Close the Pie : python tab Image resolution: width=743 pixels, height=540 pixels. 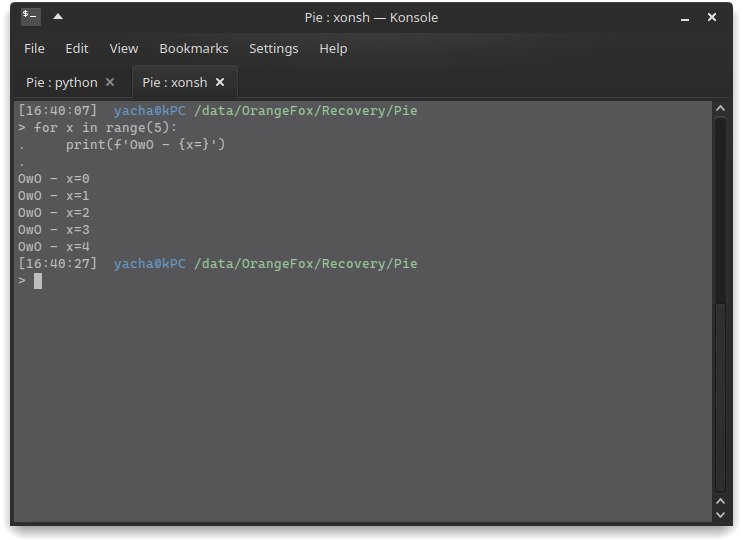(x=110, y=82)
